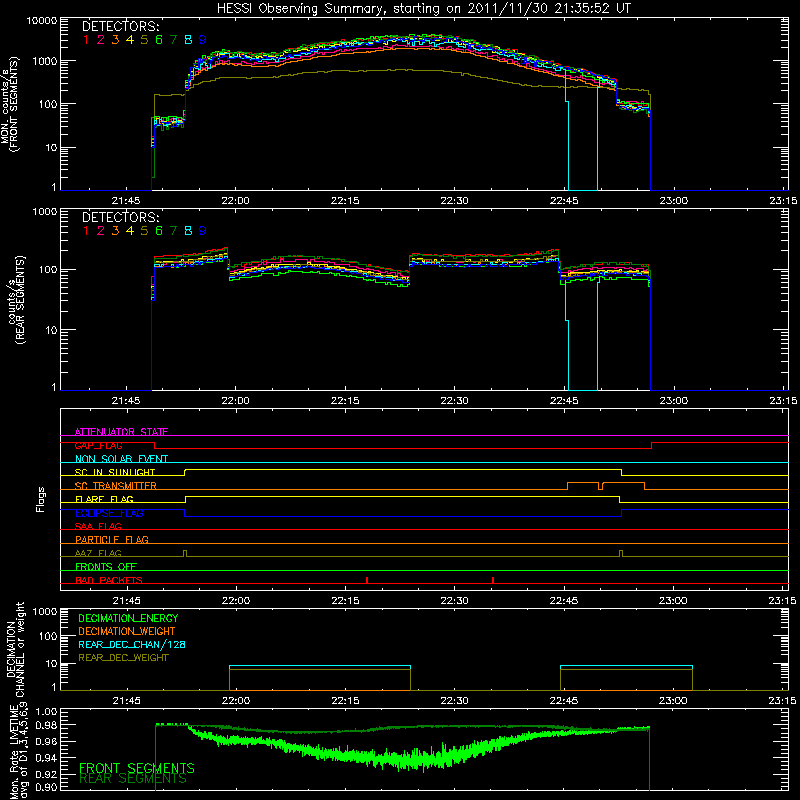This screenshot has width=800, height=800.
Task: Click the BAD_PACKETS flag label
Action: pos(109,580)
